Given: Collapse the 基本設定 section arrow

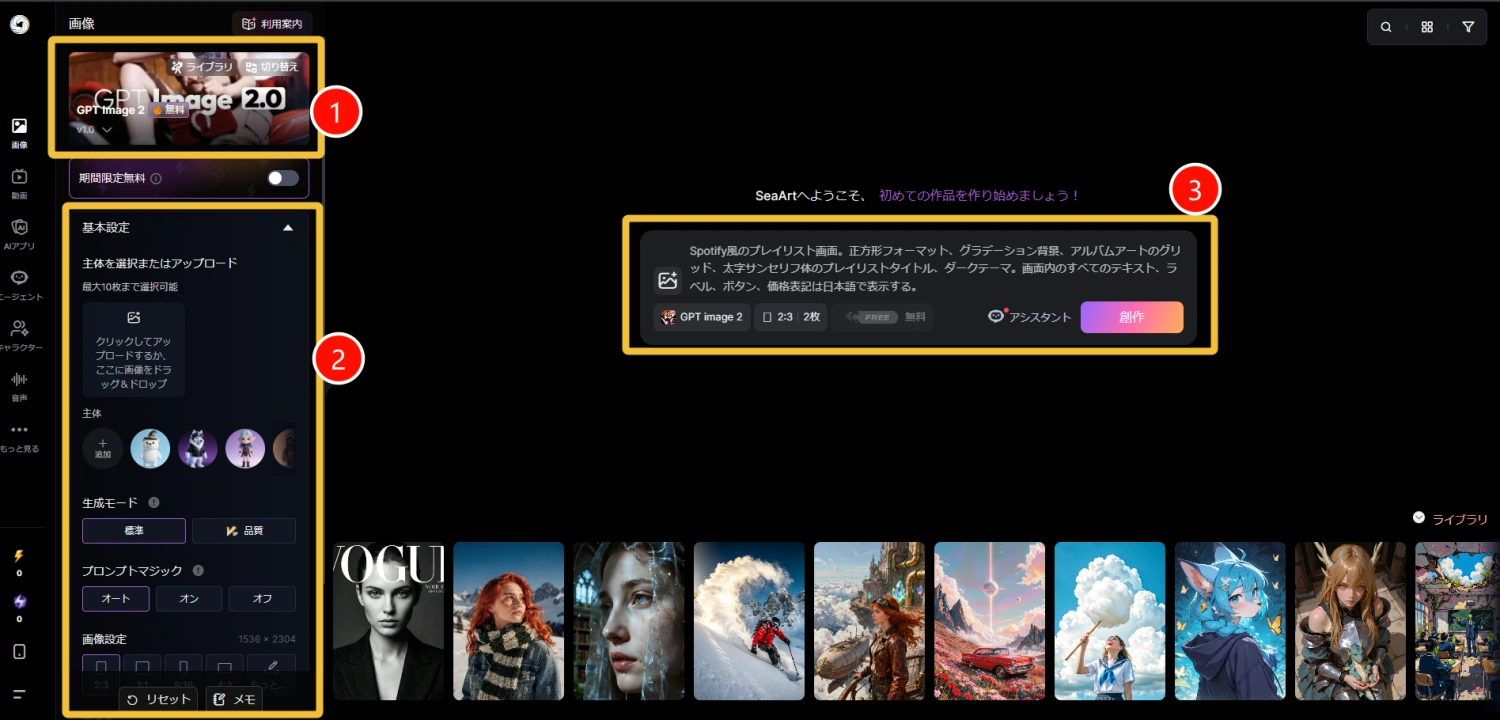Looking at the screenshot, I should coord(288,228).
